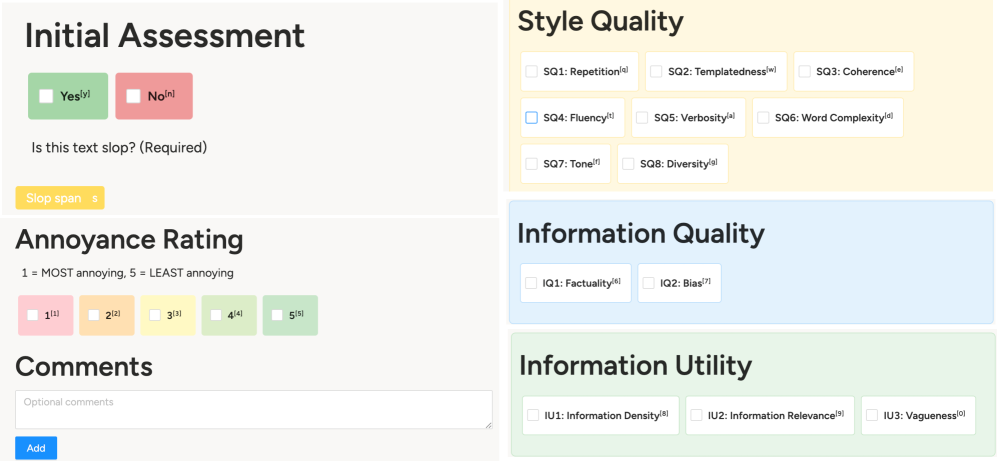Viewport: 997px width, 461px height.
Task: Select annoyance rating 4
Action: 216,315
